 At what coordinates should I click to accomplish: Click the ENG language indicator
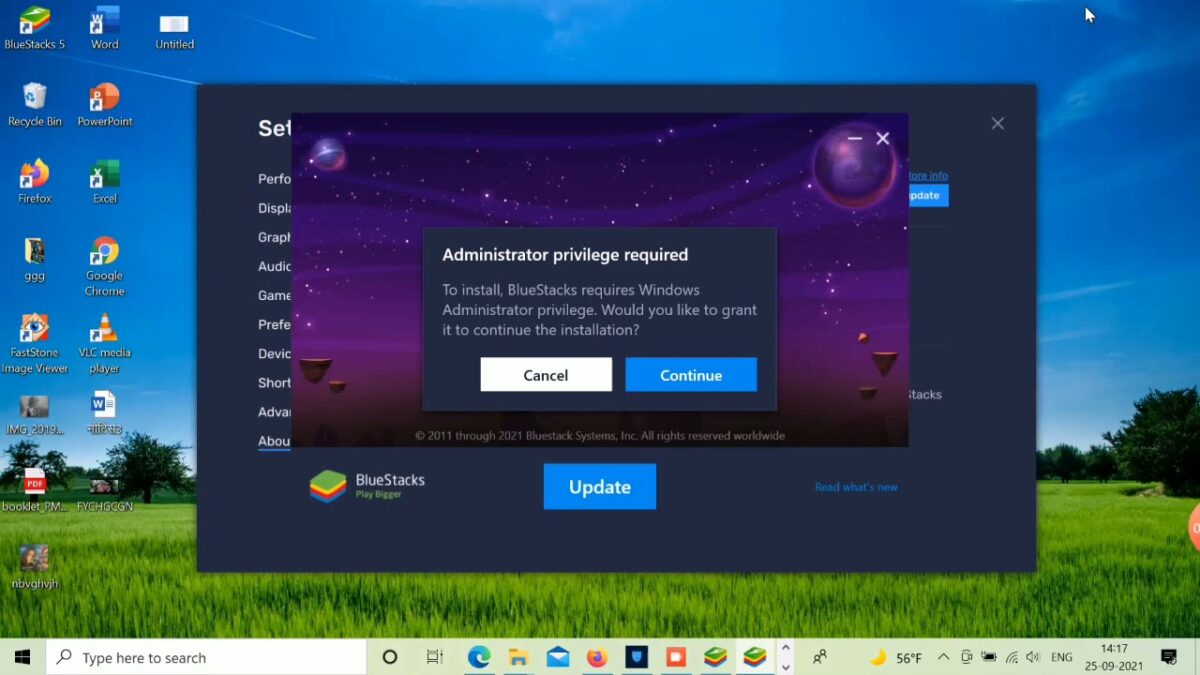click(1062, 657)
